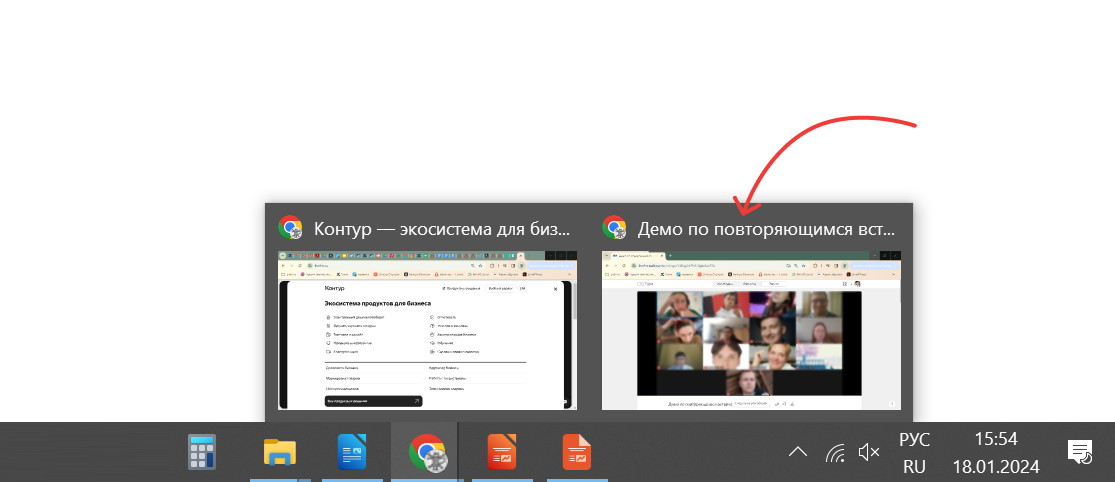Image resolution: width=1115 pixels, height=482 pixels.
Task: Open the notification center icon
Action: tap(1080, 452)
